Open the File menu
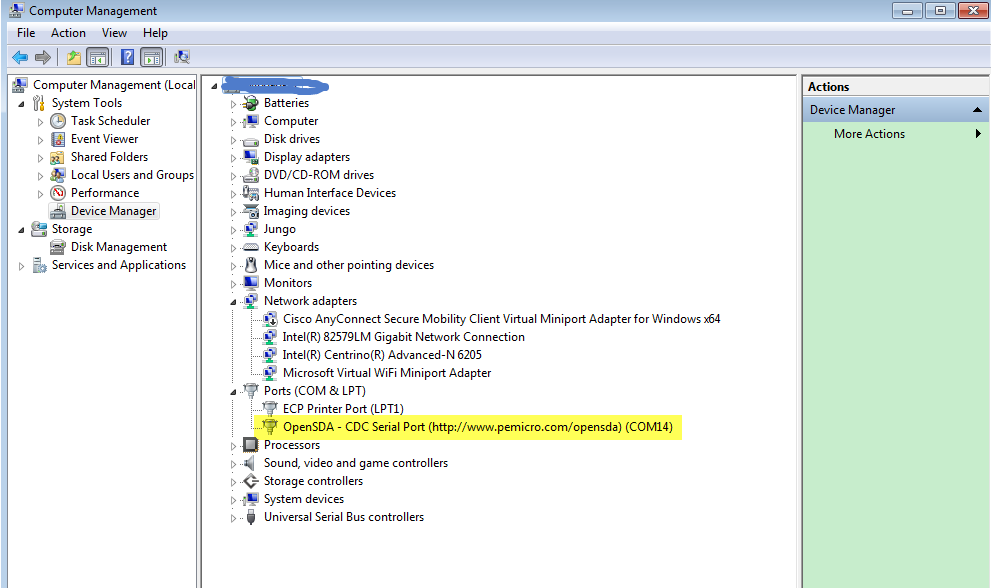991x588 pixels. coord(26,33)
